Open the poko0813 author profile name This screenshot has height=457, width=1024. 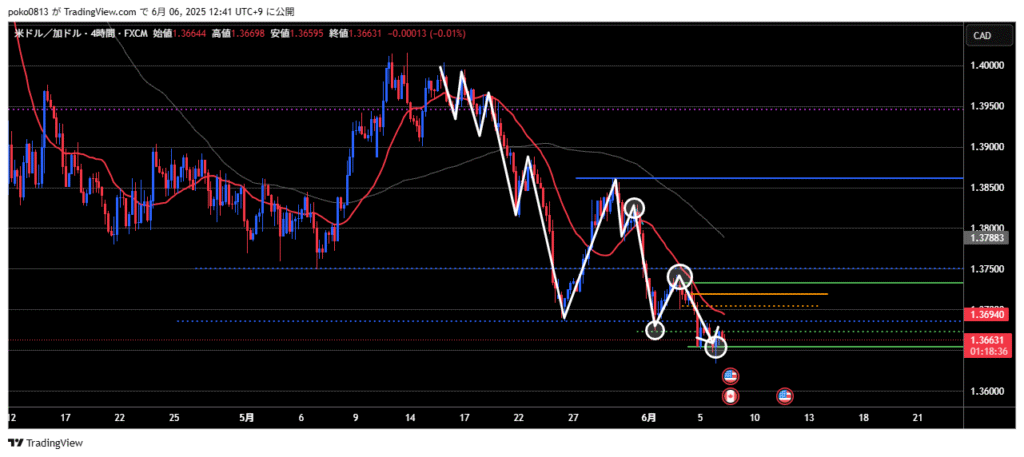click(30, 10)
